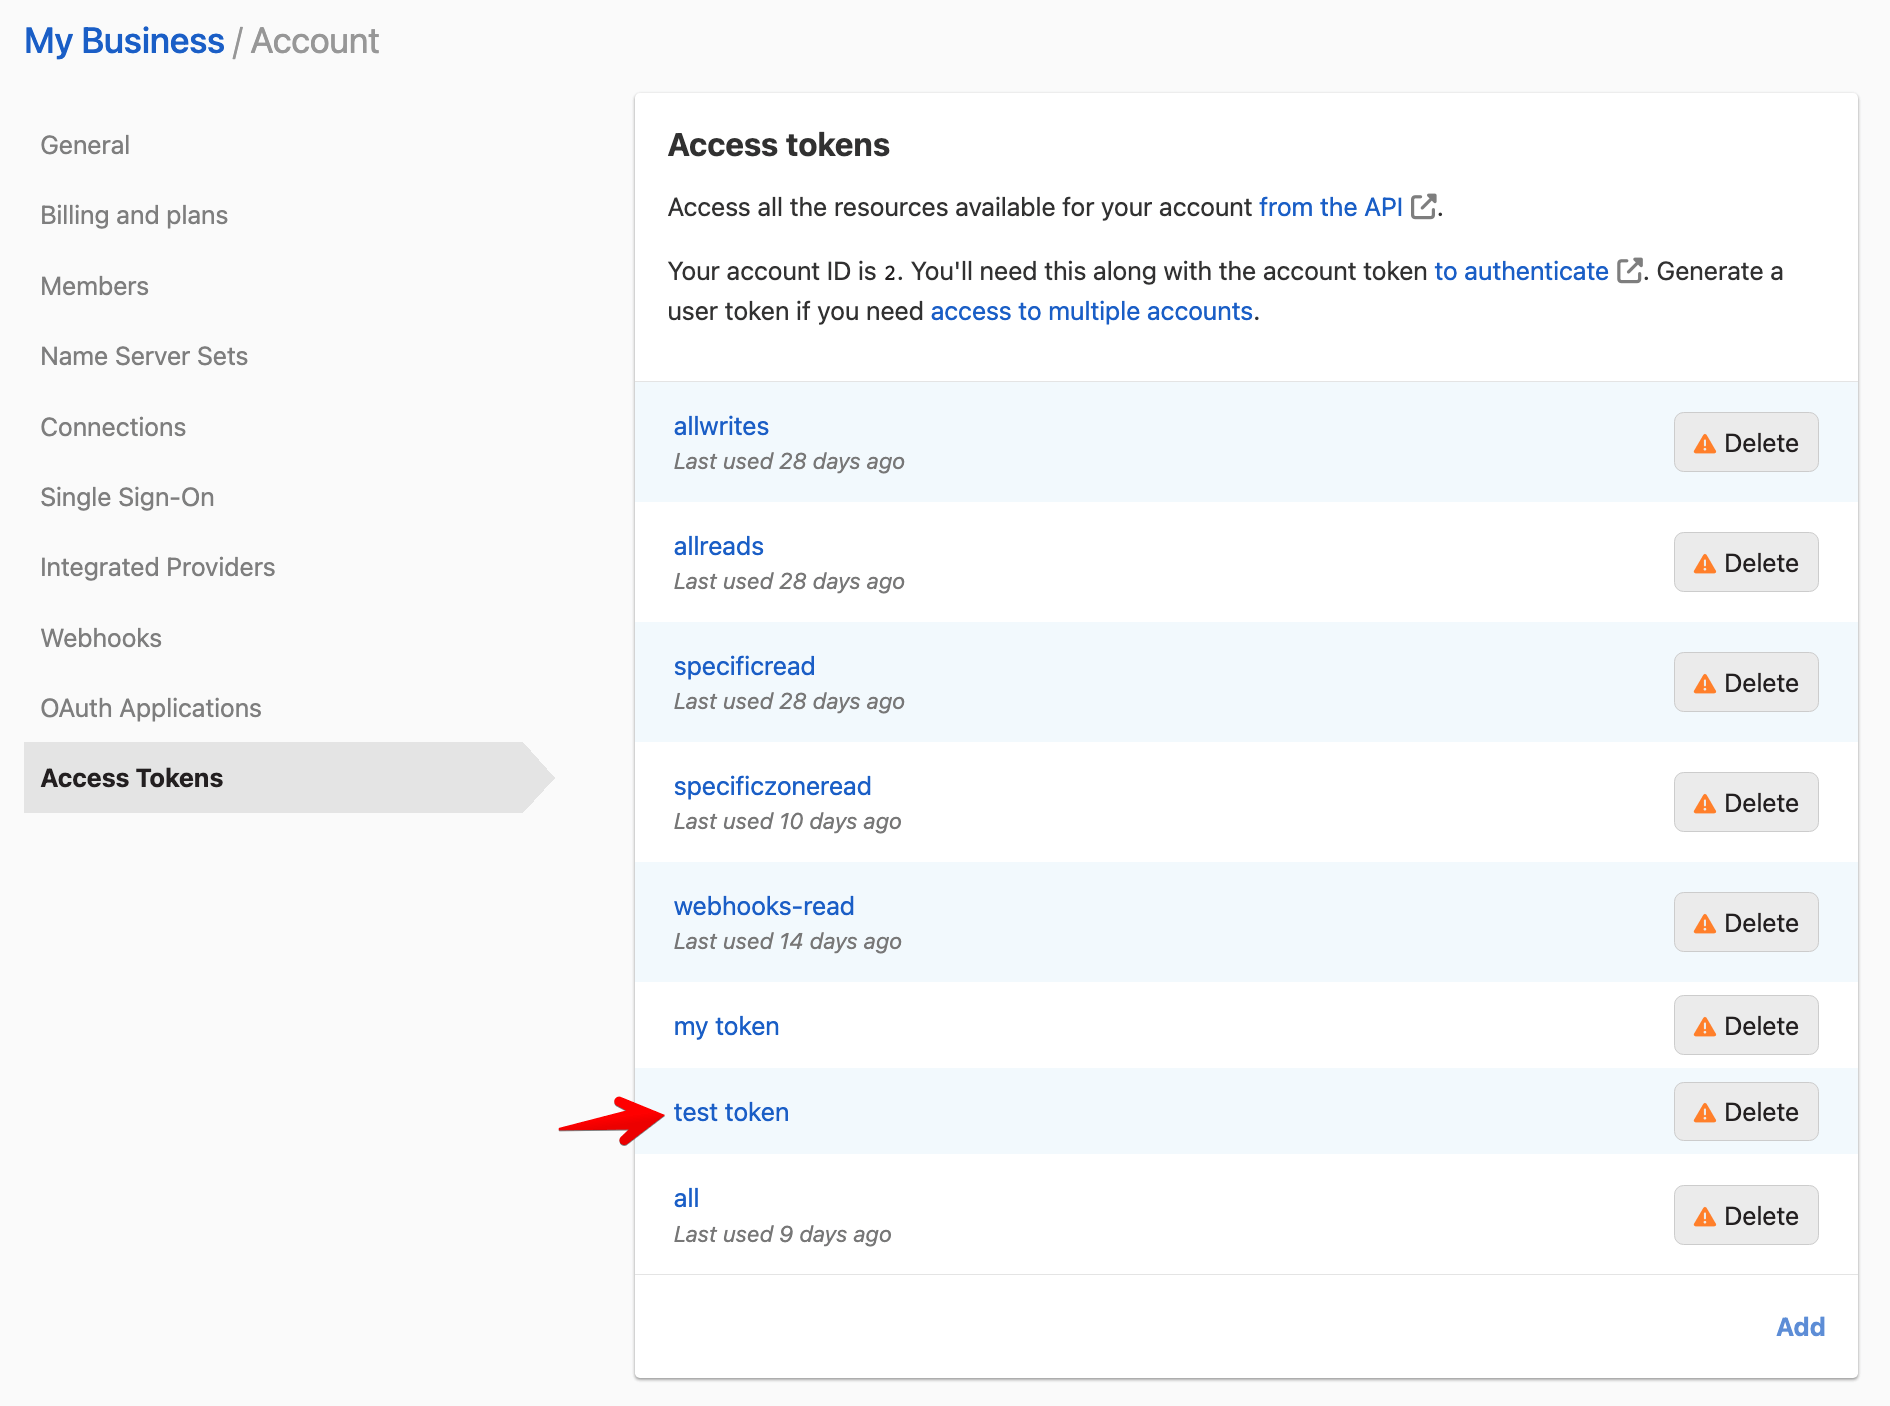The height and width of the screenshot is (1406, 1890).
Task: Open the 'my token' entry
Action: pyautogui.click(x=726, y=1026)
